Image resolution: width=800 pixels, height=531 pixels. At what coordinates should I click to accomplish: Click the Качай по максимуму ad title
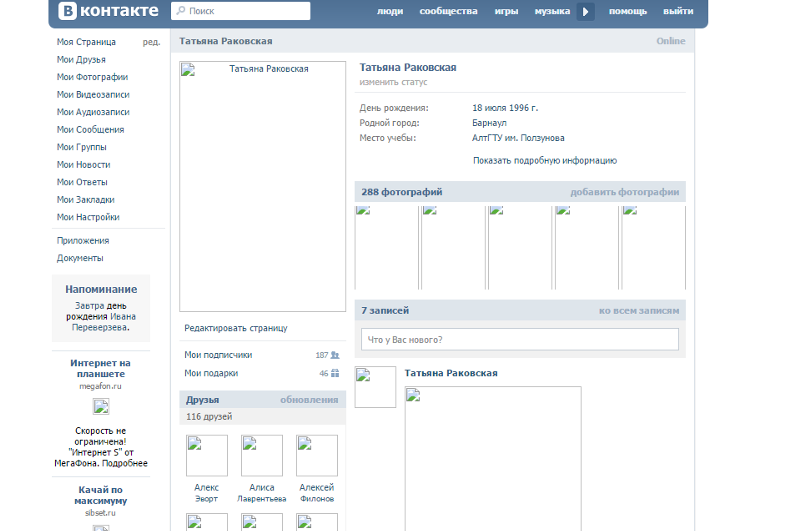pos(101,495)
